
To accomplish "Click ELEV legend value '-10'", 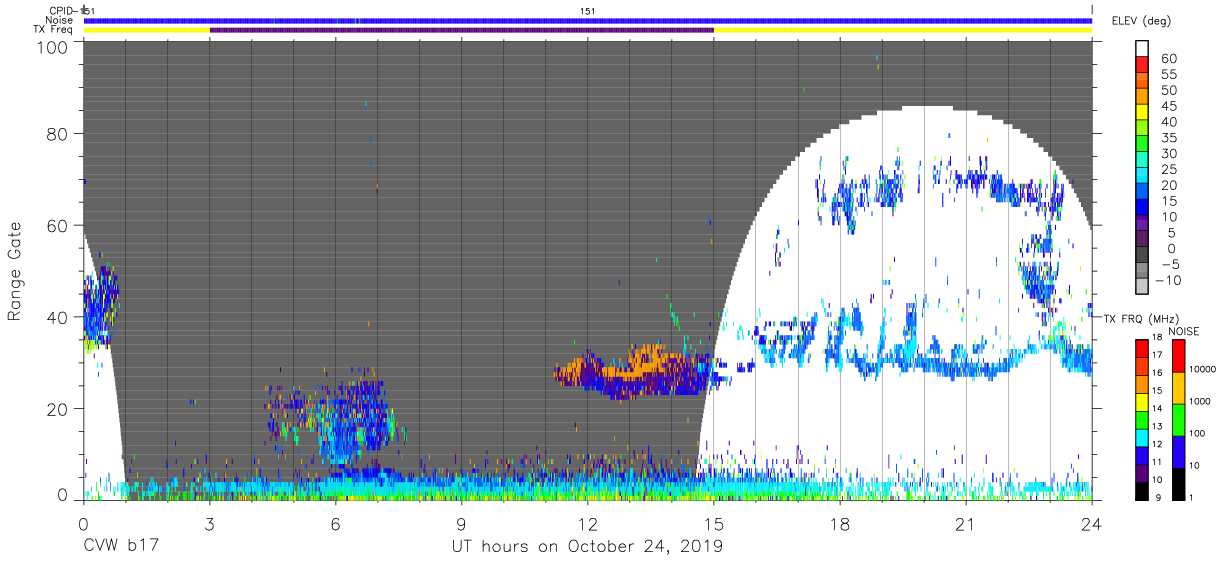I will (1169, 280).
